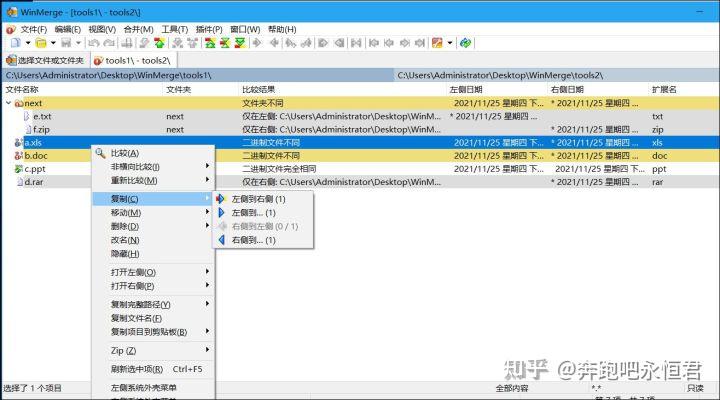Click the Copy Right toolbar arrow icon
The height and width of the screenshot is (400, 720).
[257, 43]
